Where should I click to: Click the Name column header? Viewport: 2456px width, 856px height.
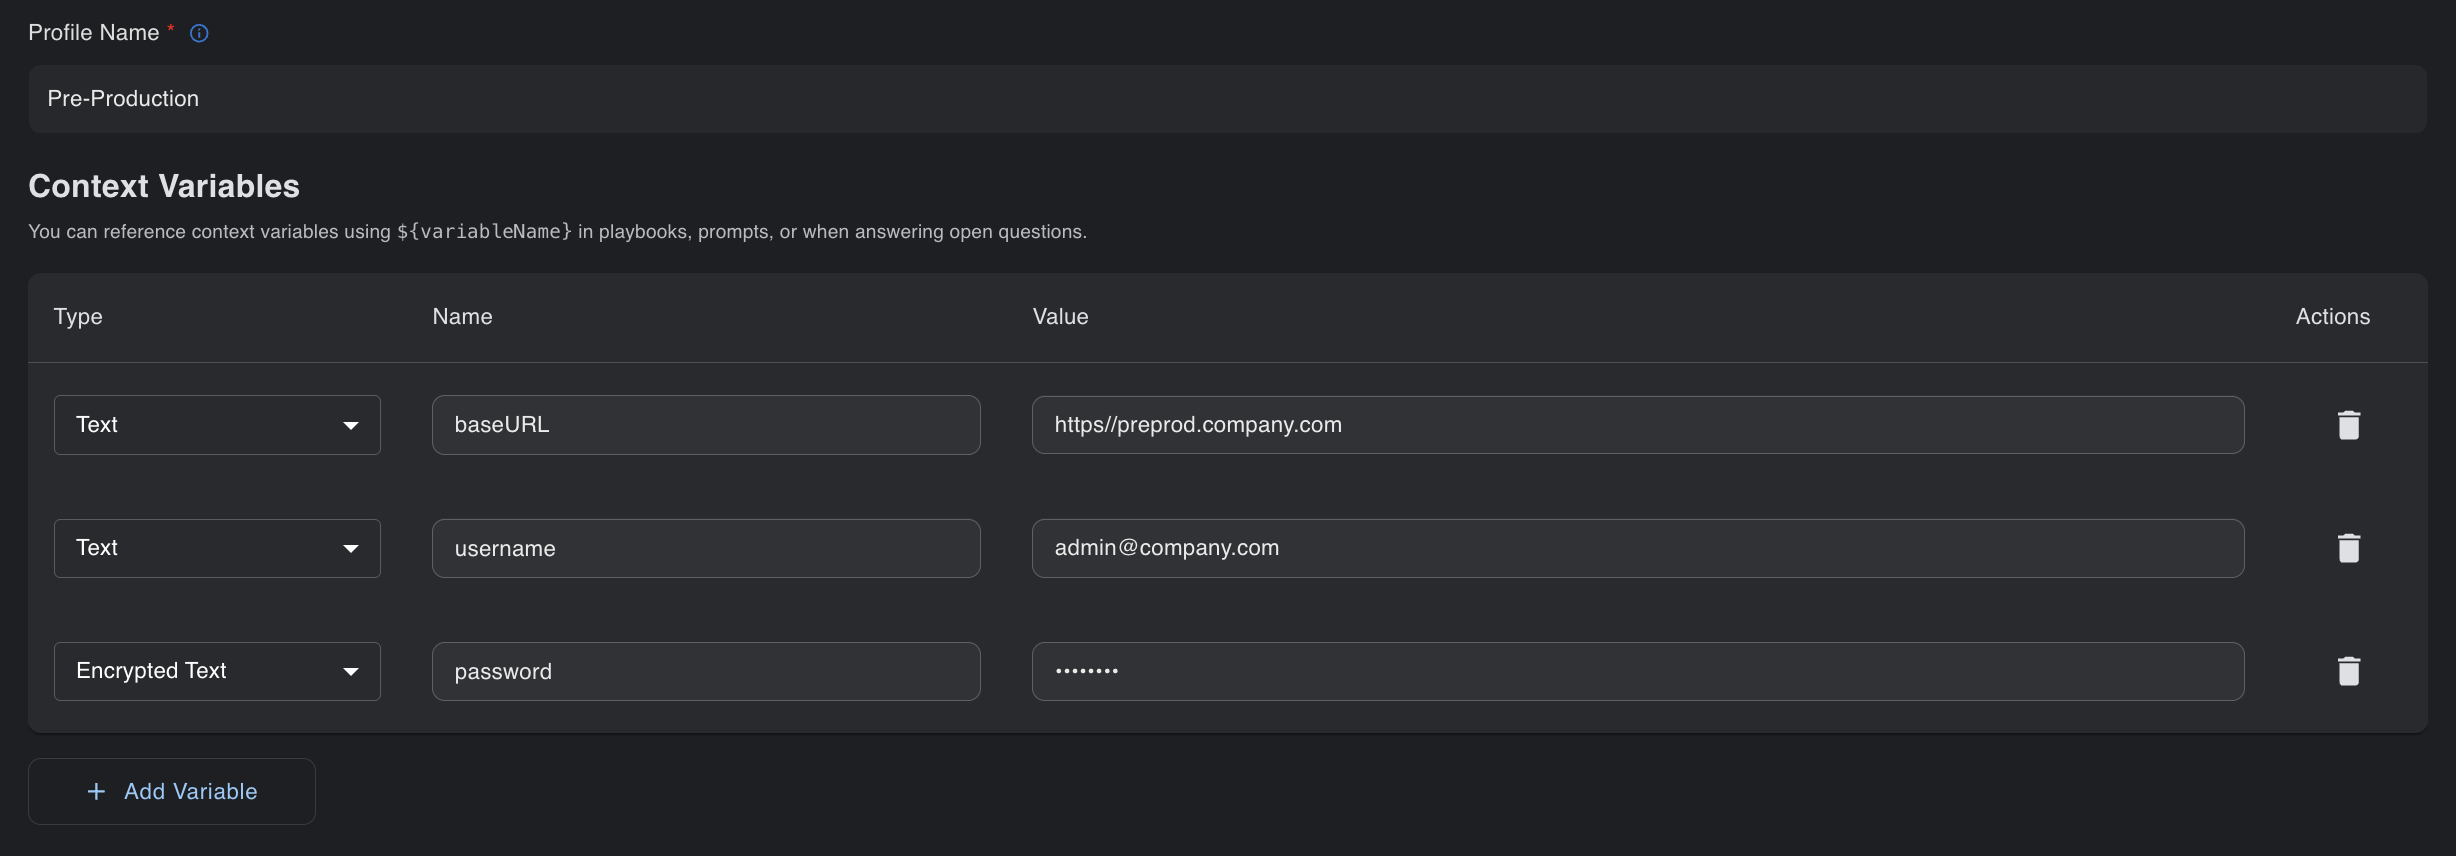pos(462,317)
